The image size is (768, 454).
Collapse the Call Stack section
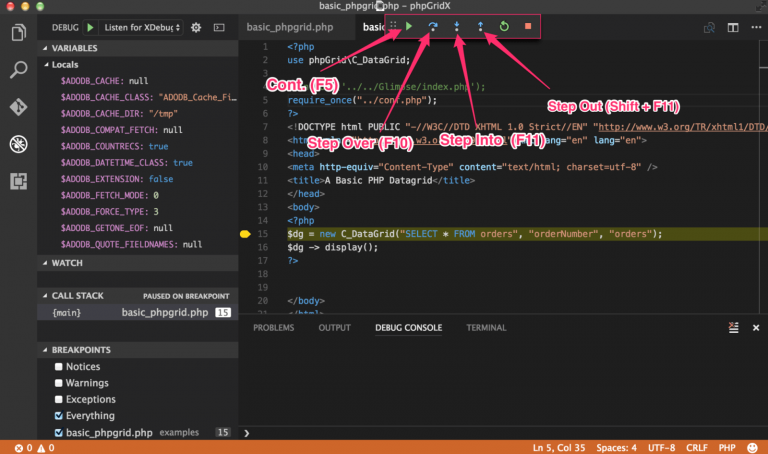coord(76,296)
